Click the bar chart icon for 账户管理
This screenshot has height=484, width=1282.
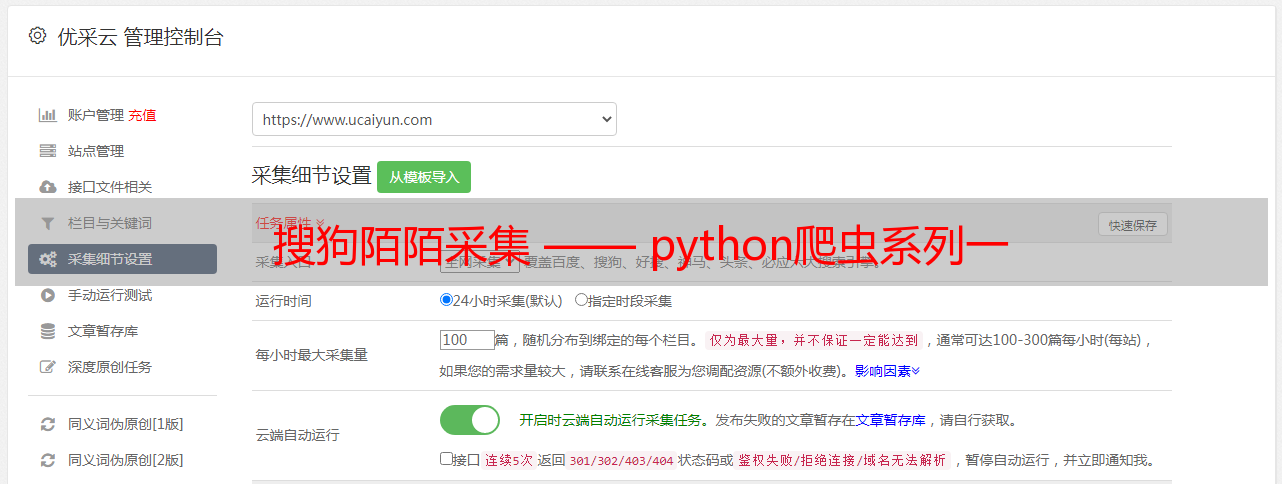(x=47, y=115)
